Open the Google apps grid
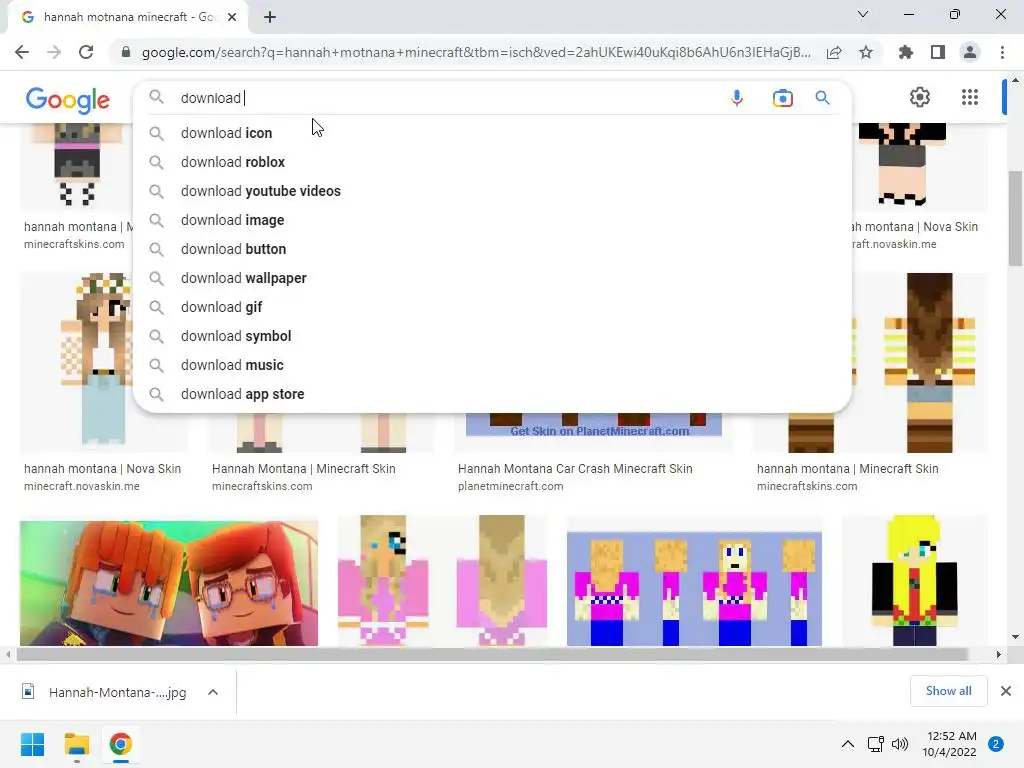The width and height of the screenshot is (1024, 768). tap(970, 97)
